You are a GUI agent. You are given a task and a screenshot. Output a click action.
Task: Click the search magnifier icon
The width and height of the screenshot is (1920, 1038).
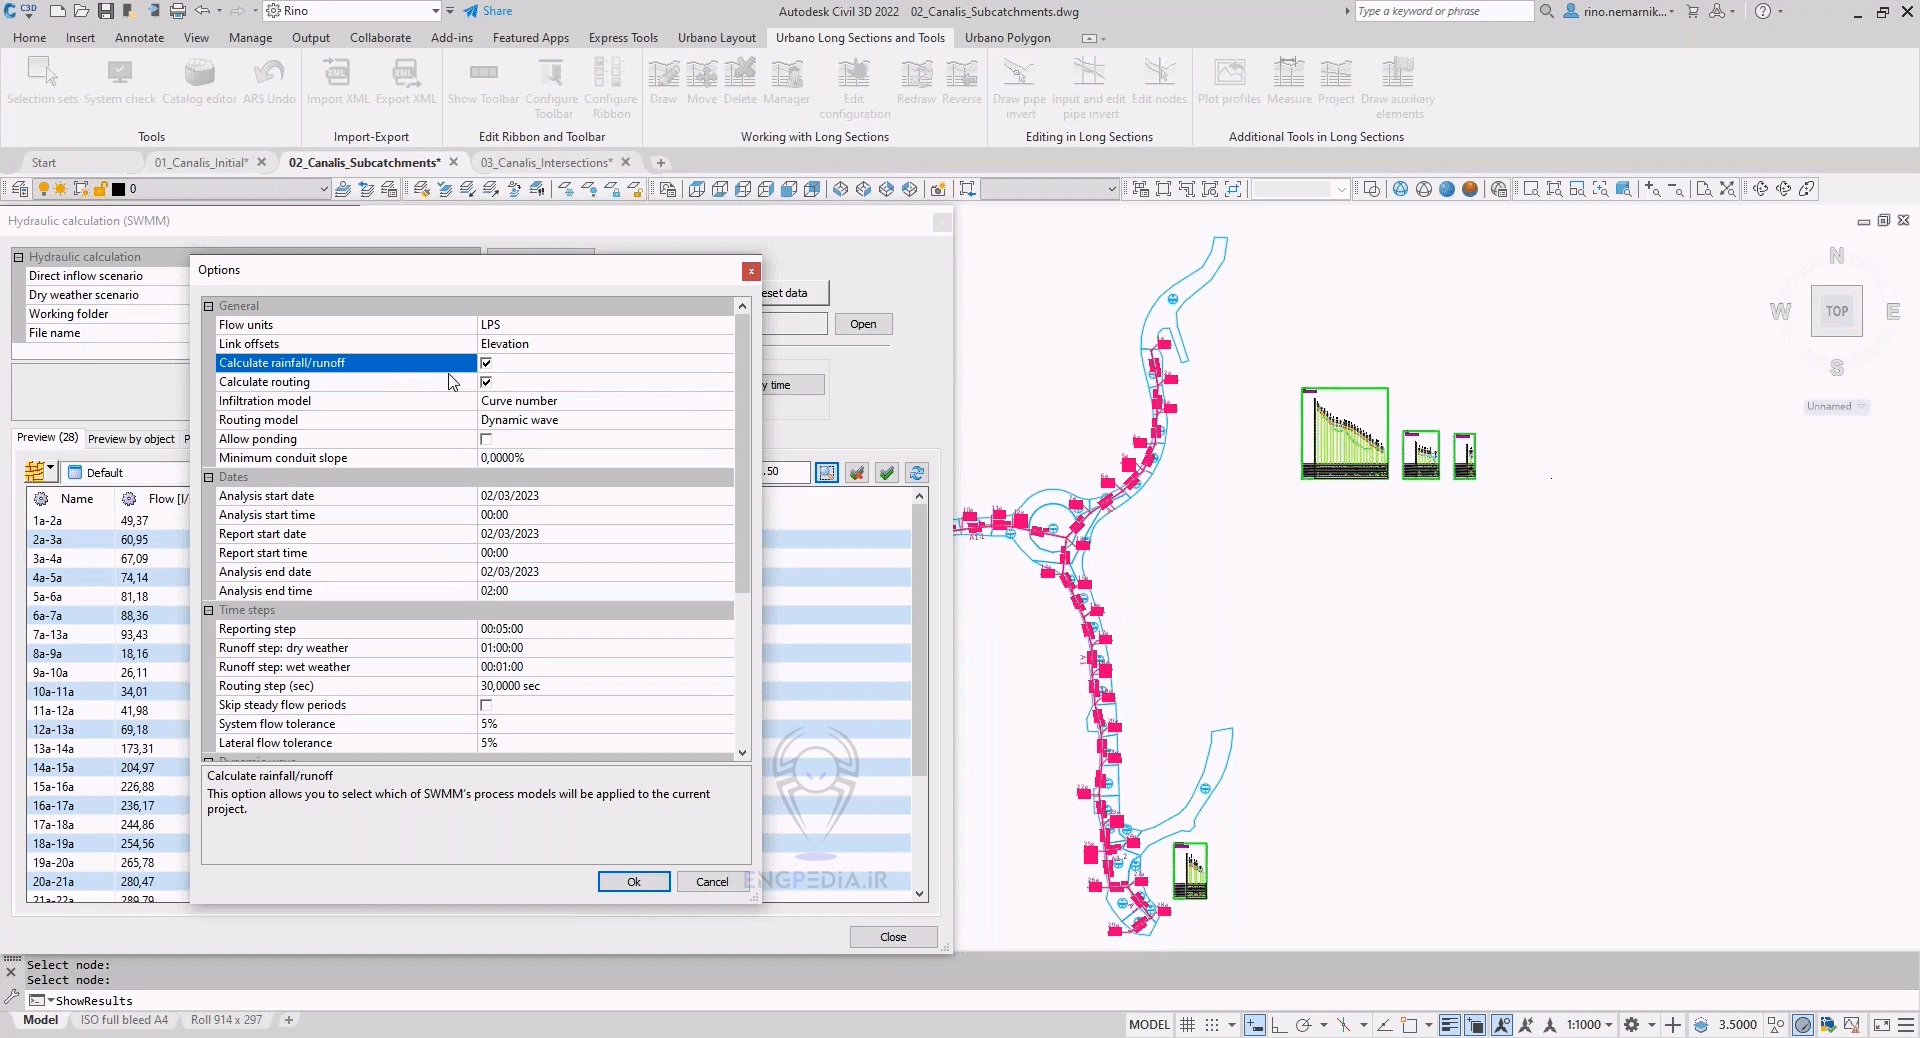[x=1546, y=11]
